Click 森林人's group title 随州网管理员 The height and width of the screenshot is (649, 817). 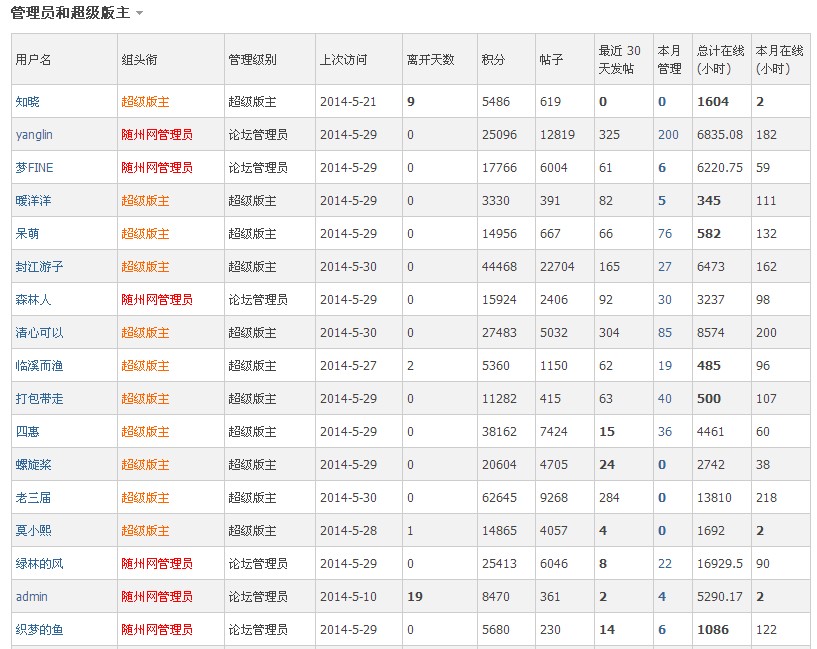(x=157, y=299)
